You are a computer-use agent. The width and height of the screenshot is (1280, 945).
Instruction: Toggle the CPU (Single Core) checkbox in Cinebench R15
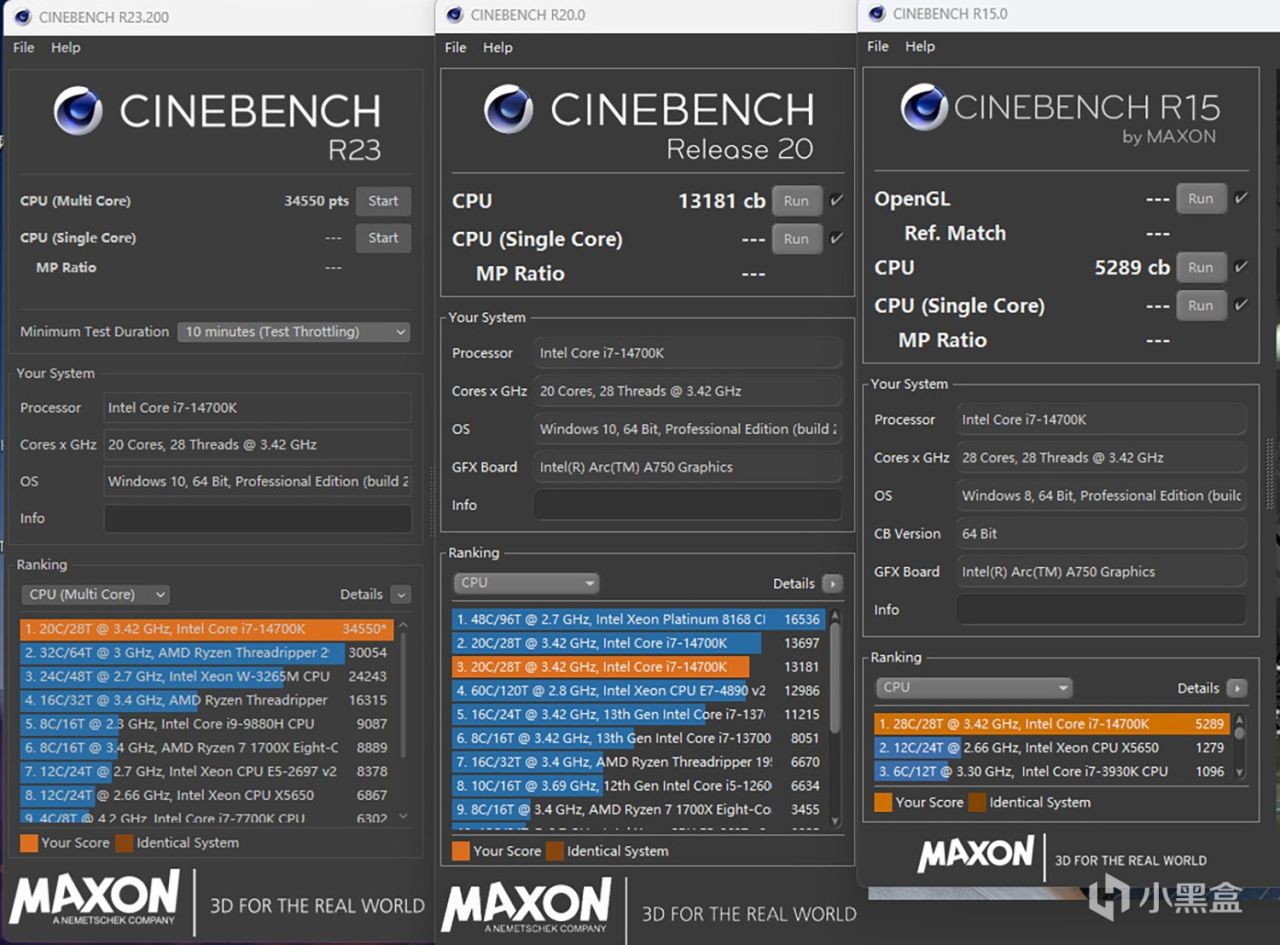coord(1241,305)
